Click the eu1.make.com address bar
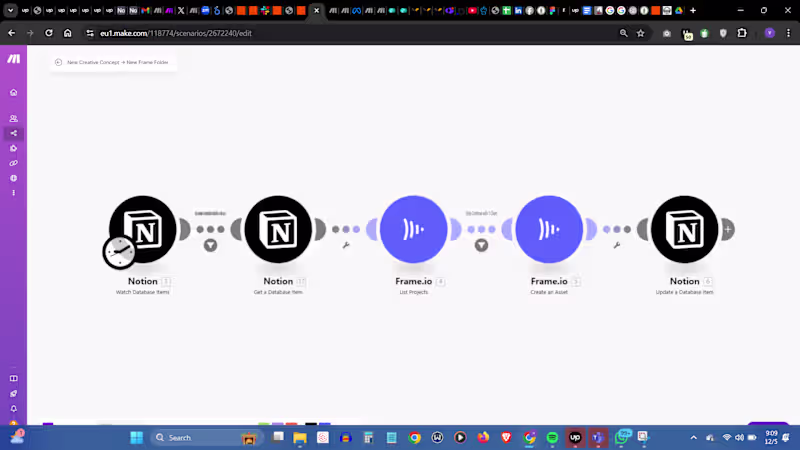 point(352,33)
